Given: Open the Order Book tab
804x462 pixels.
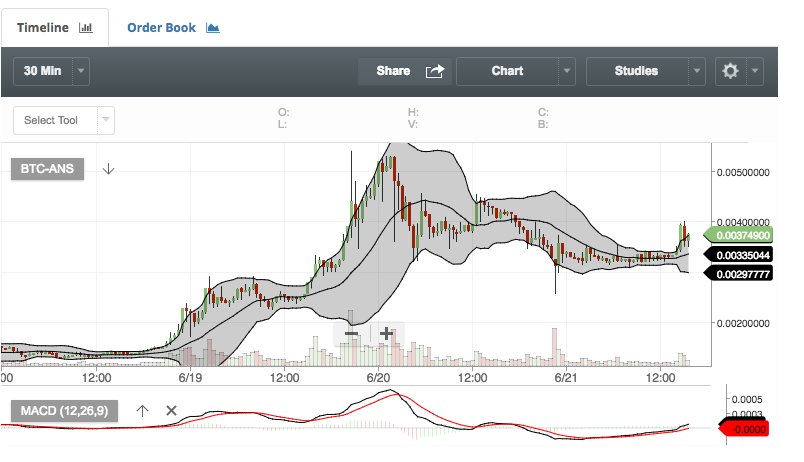Looking at the screenshot, I should click(173, 28).
